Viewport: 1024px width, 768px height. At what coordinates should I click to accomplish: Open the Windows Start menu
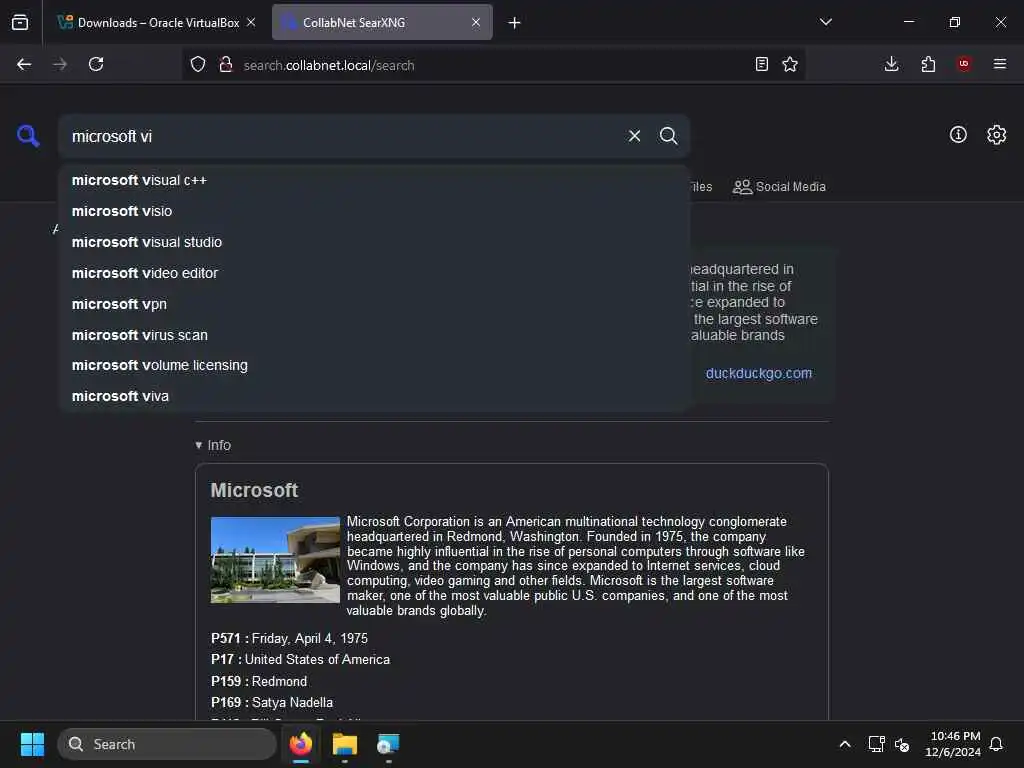32,744
